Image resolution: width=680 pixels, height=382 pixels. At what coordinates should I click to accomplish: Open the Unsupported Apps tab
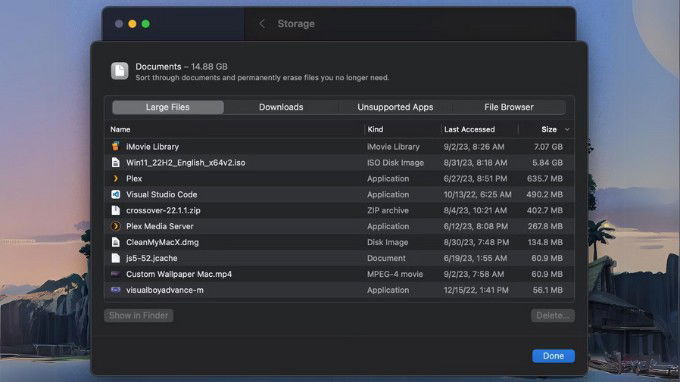pos(395,107)
